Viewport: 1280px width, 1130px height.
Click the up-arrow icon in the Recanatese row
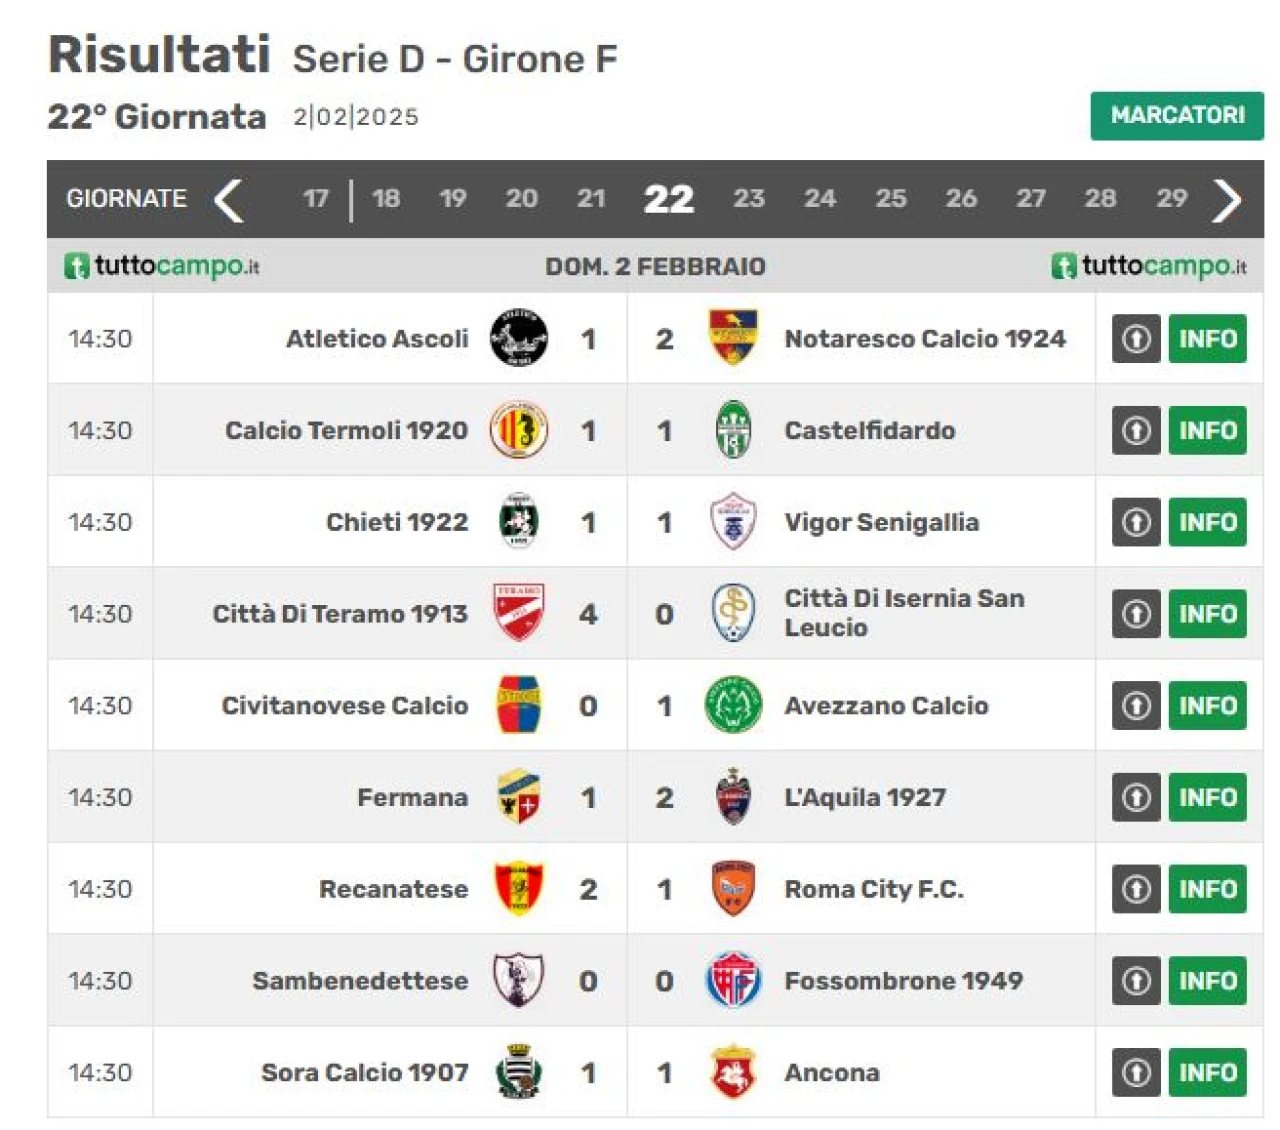[1136, 889]
